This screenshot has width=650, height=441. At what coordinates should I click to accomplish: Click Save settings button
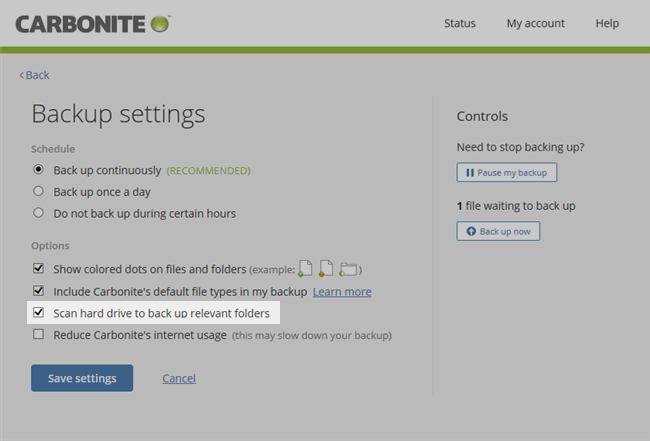tap(82, 378)
